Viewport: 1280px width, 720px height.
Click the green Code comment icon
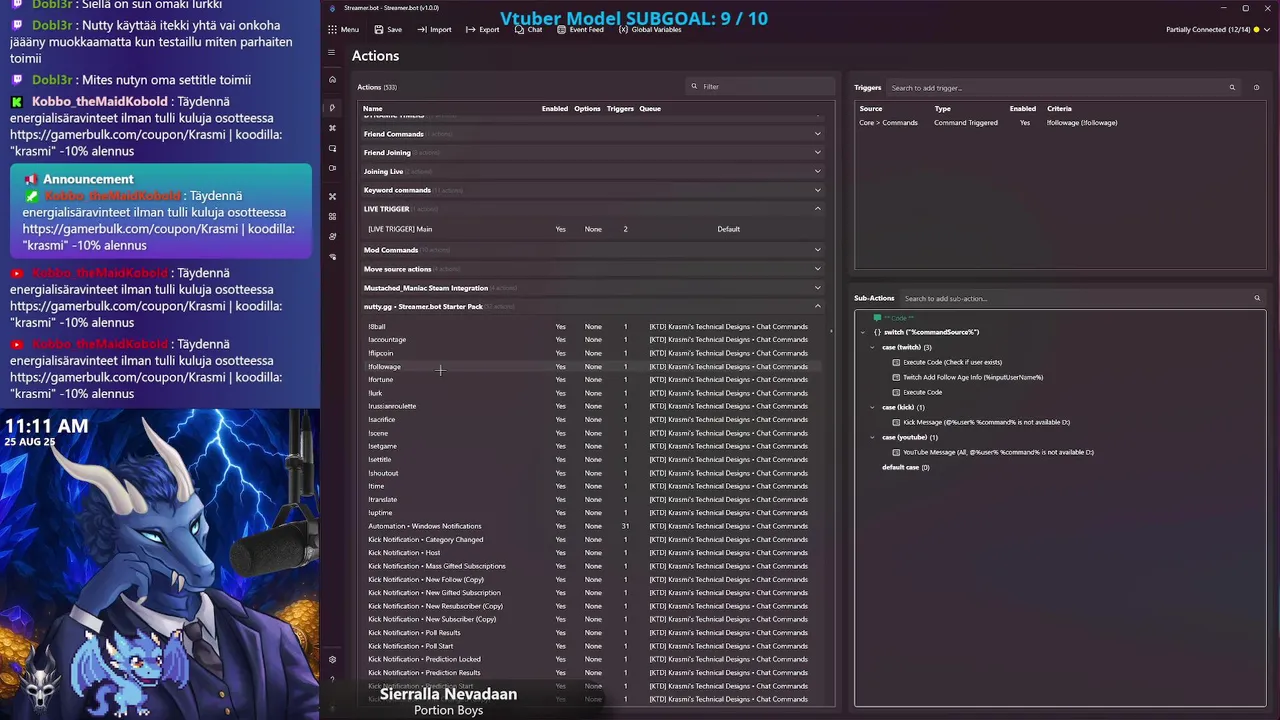[x=877, y=318]
